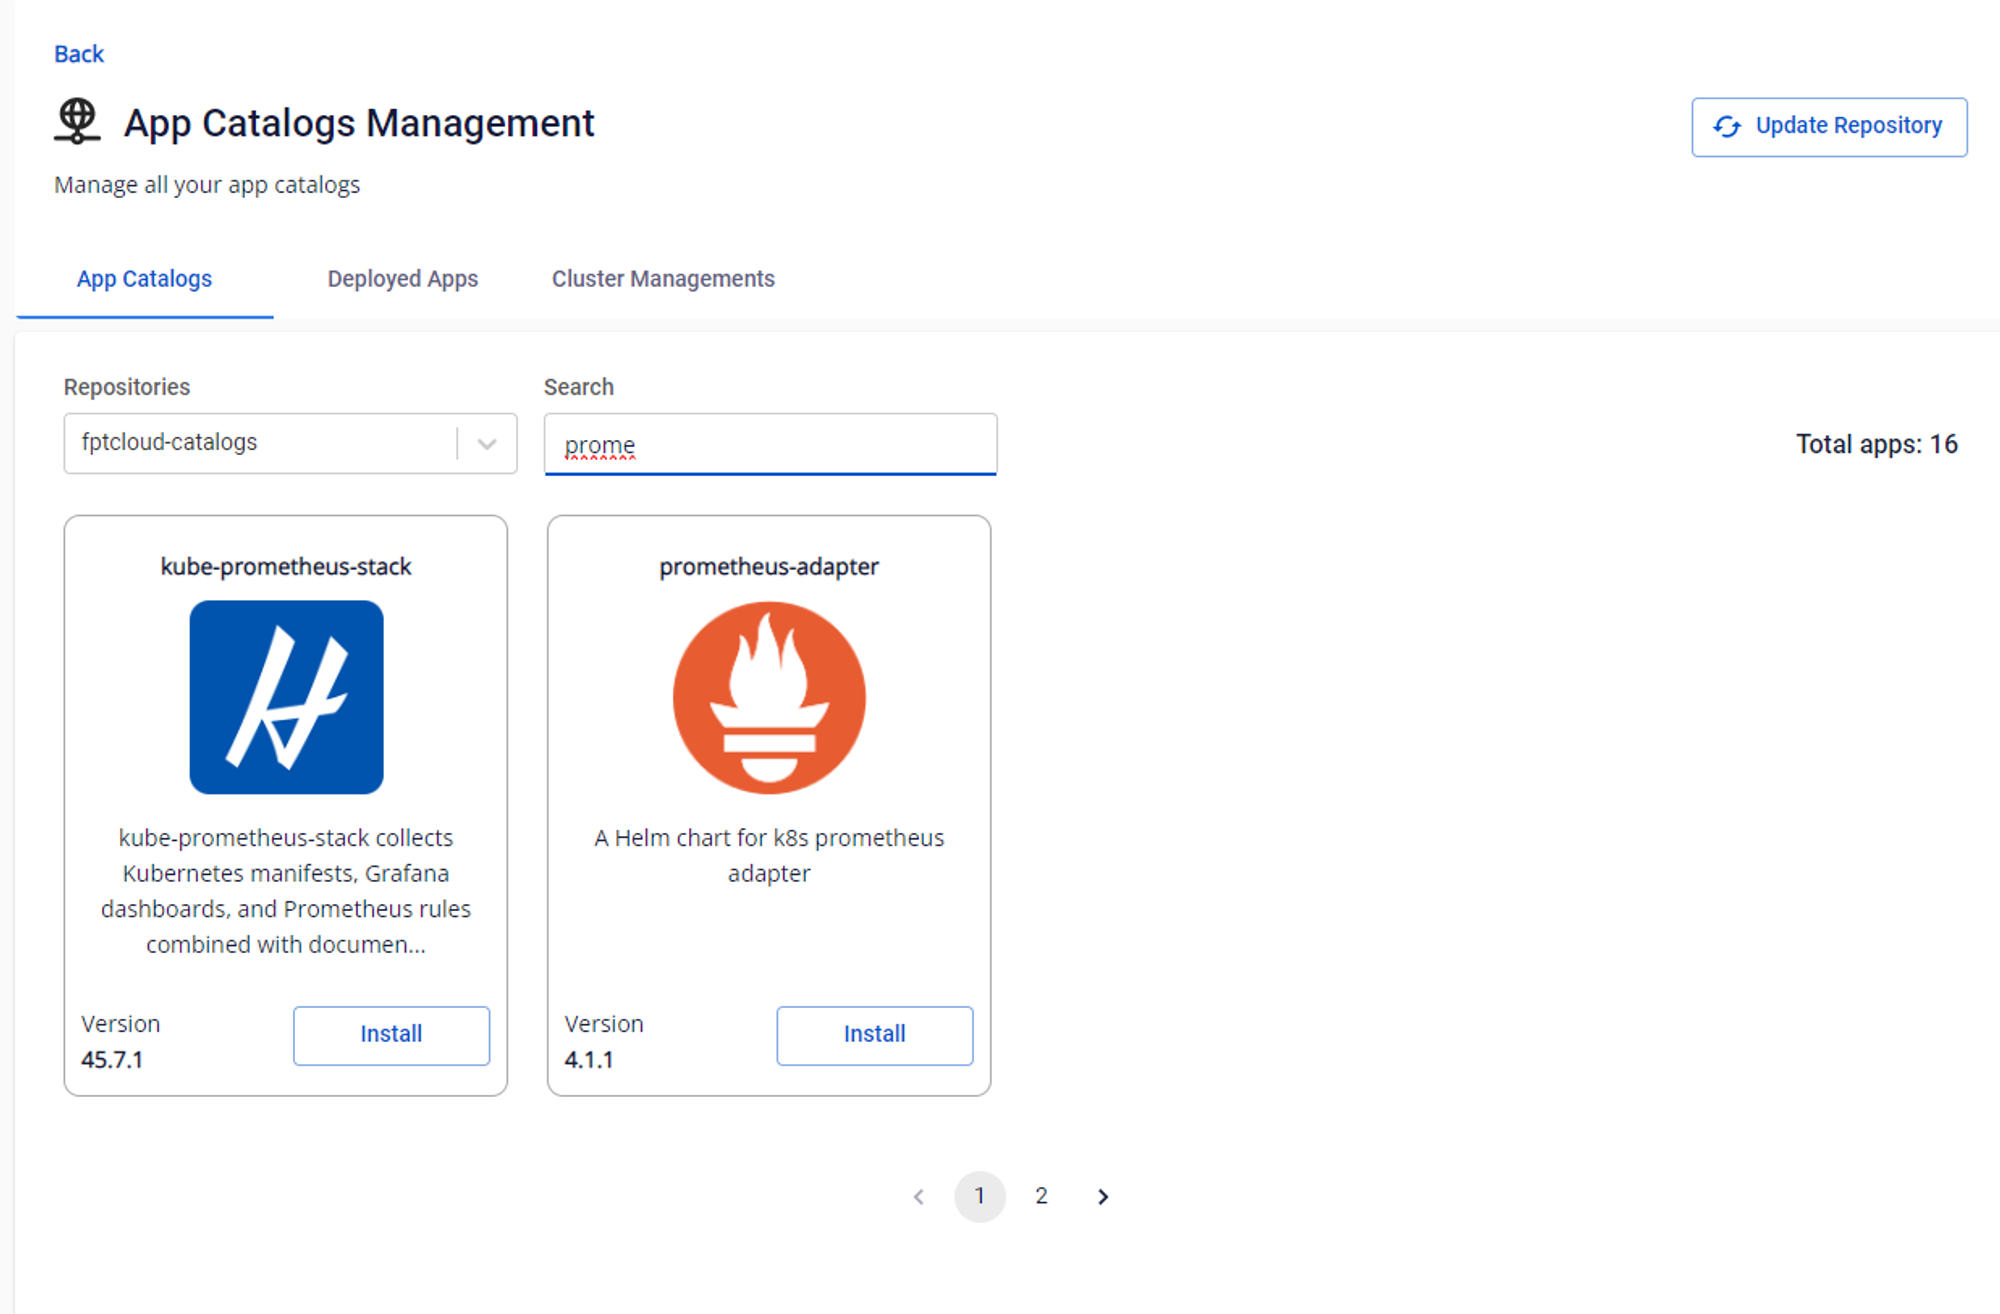Viewport: 2000px width, 1314px height.
Task: Click the kube-prometheus-stack card title
Action: point(286,567)
